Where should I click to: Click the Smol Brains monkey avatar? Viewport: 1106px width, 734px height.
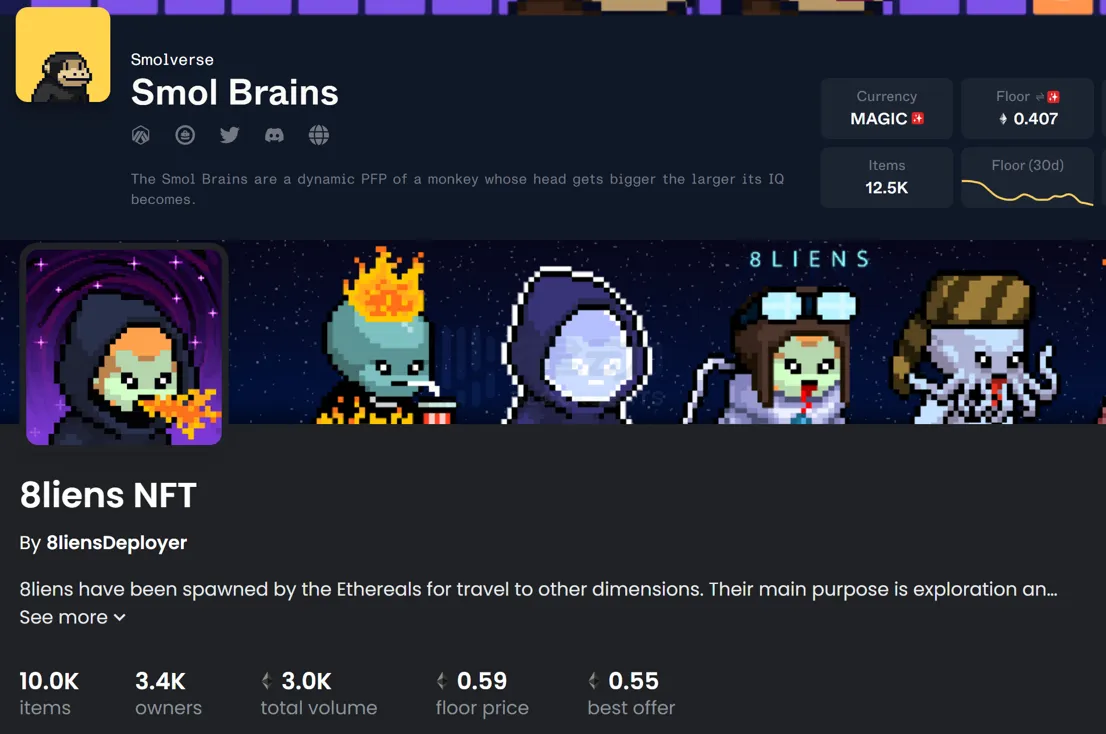click(x=63, y=55)
